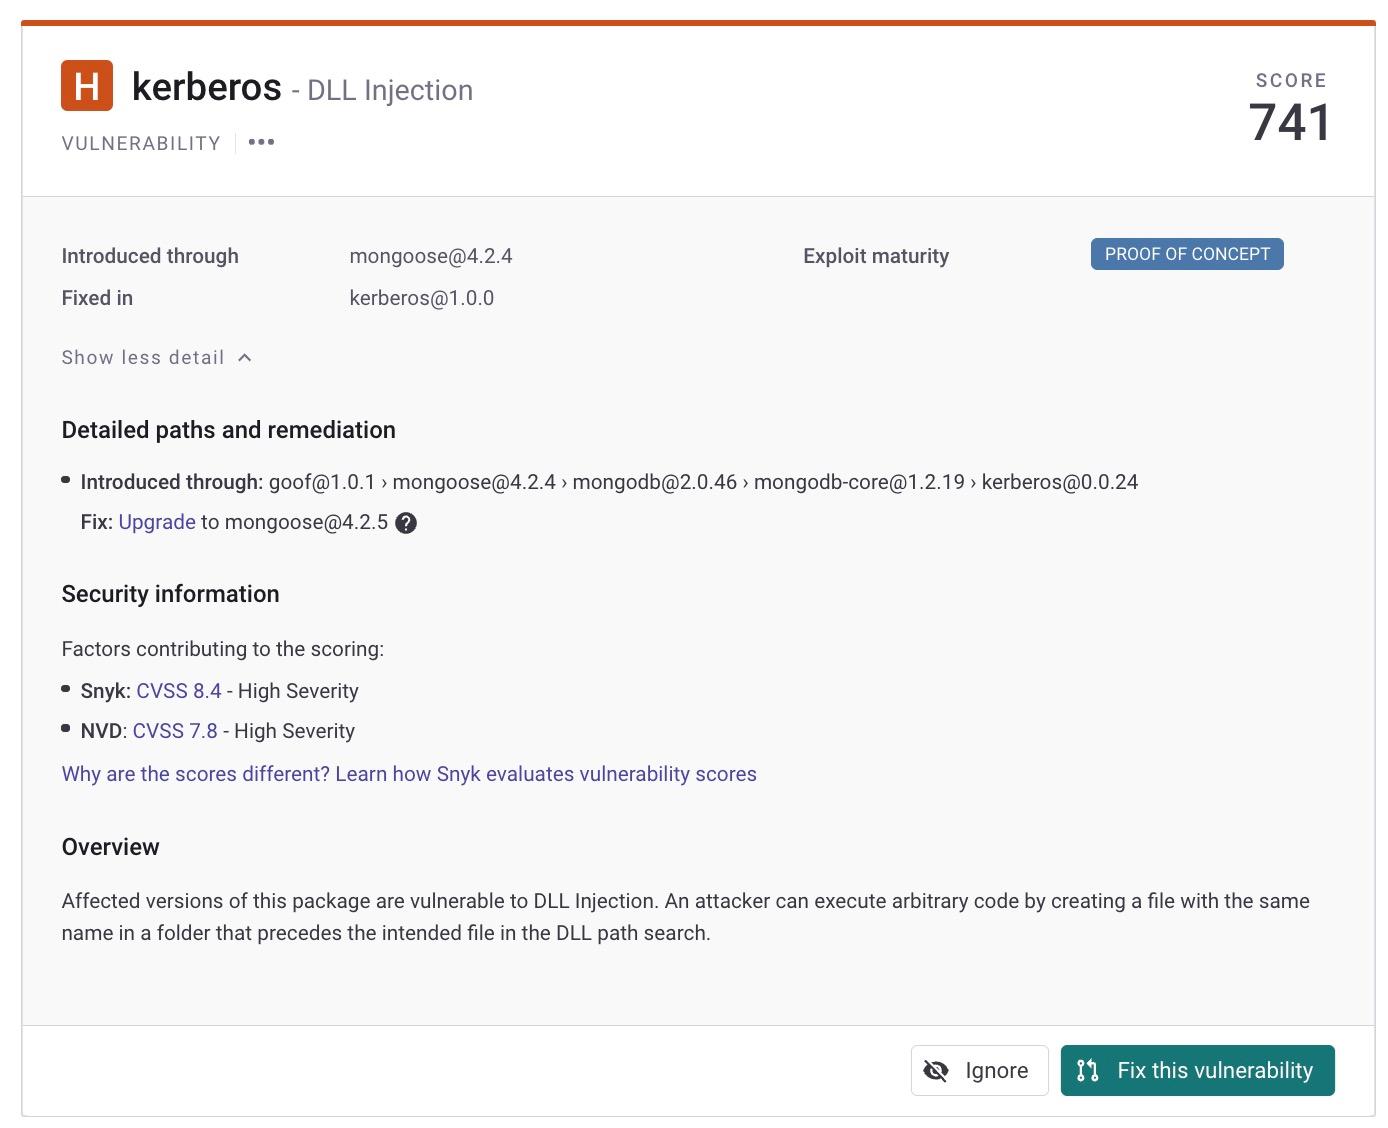The height and width of the screenshot is (1128, 1388).
Task: Collapse details with Show less detail
Action: click(156, 358)
